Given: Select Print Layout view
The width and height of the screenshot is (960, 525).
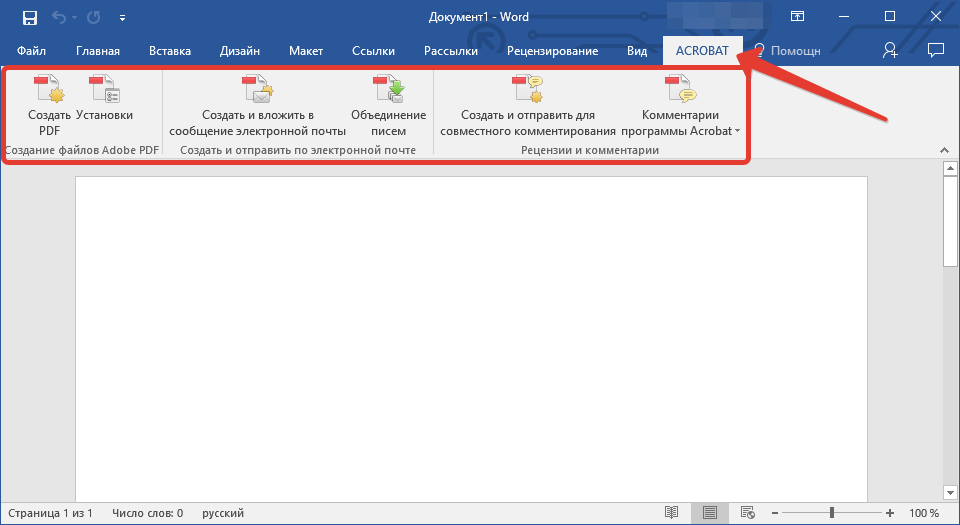Looking at the screenshot, I should click(x=710, y=513).
